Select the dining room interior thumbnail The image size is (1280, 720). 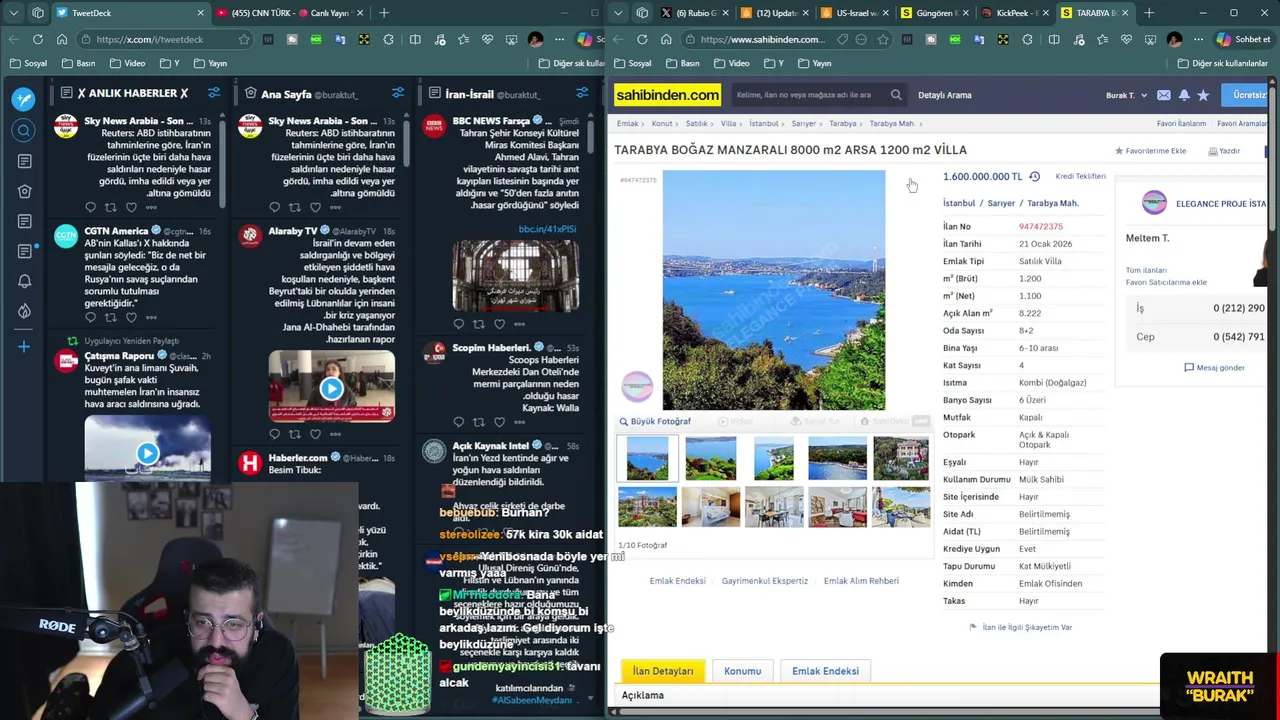click(x=774, y=507)
